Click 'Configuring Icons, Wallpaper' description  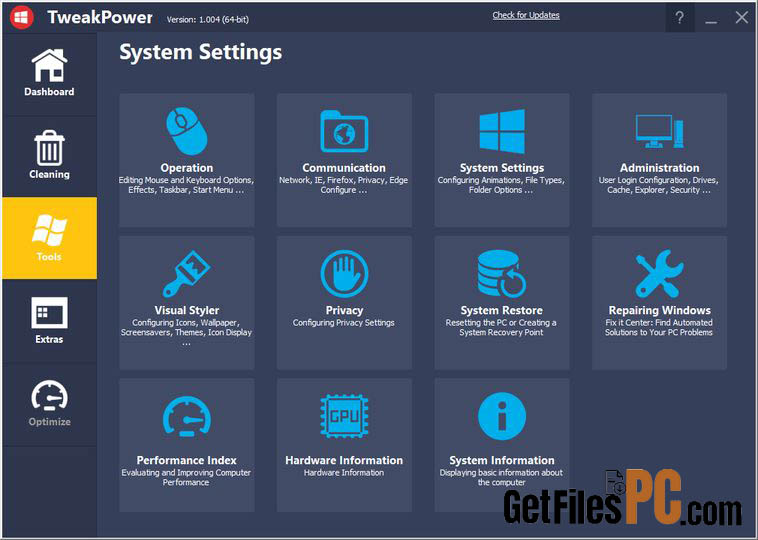(x=186, y=323)
